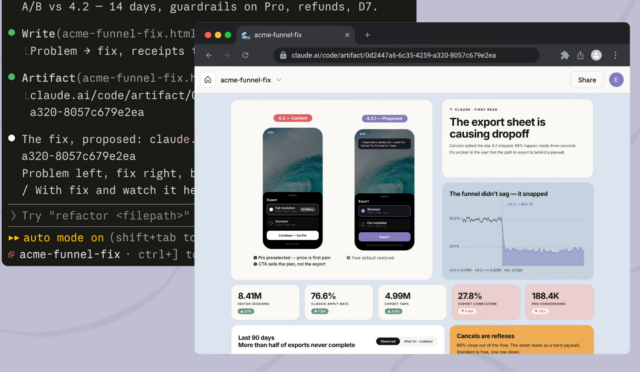Open the purple E user avatar
This screenshot has height=372, width=640.
pyautogui.click(x=616, y=80)
